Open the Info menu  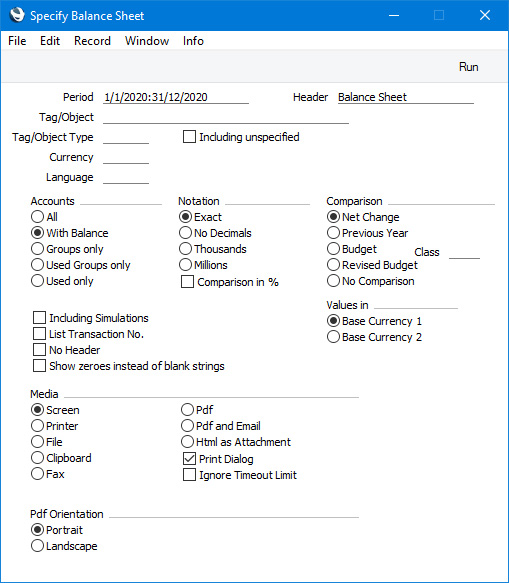(193, 41)
